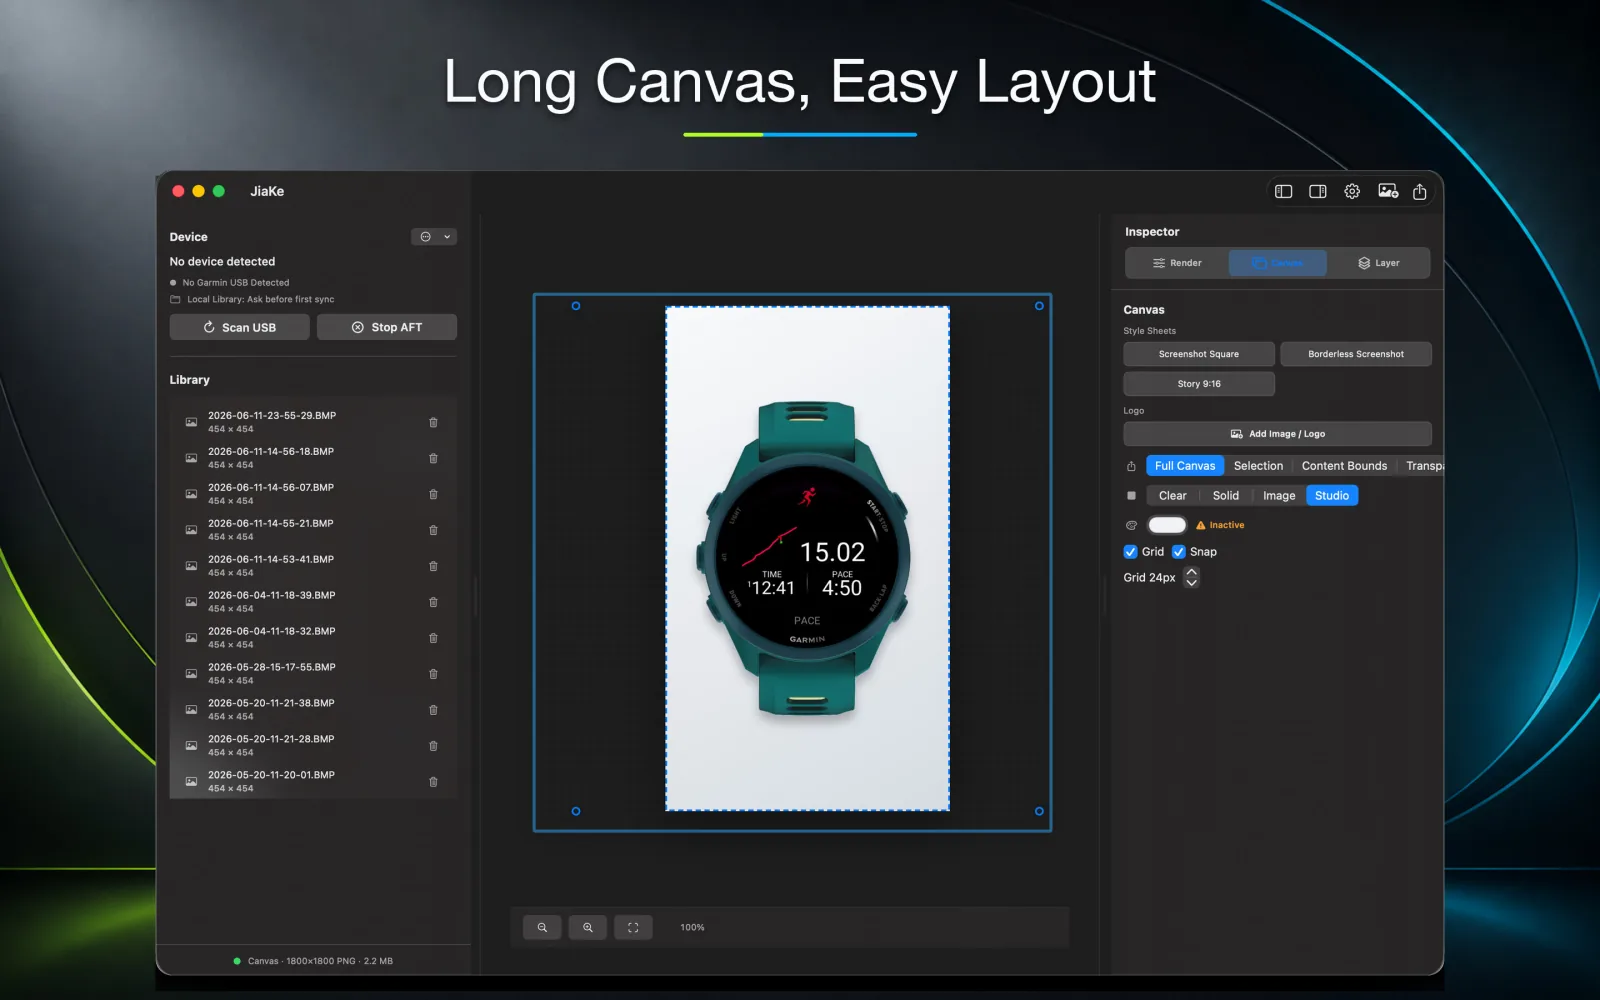Open library file 2026-06-11-14-56-07.BMP
This screenshot has height=1000, width=1600.
pyautogui.click(x=313, y=494)
